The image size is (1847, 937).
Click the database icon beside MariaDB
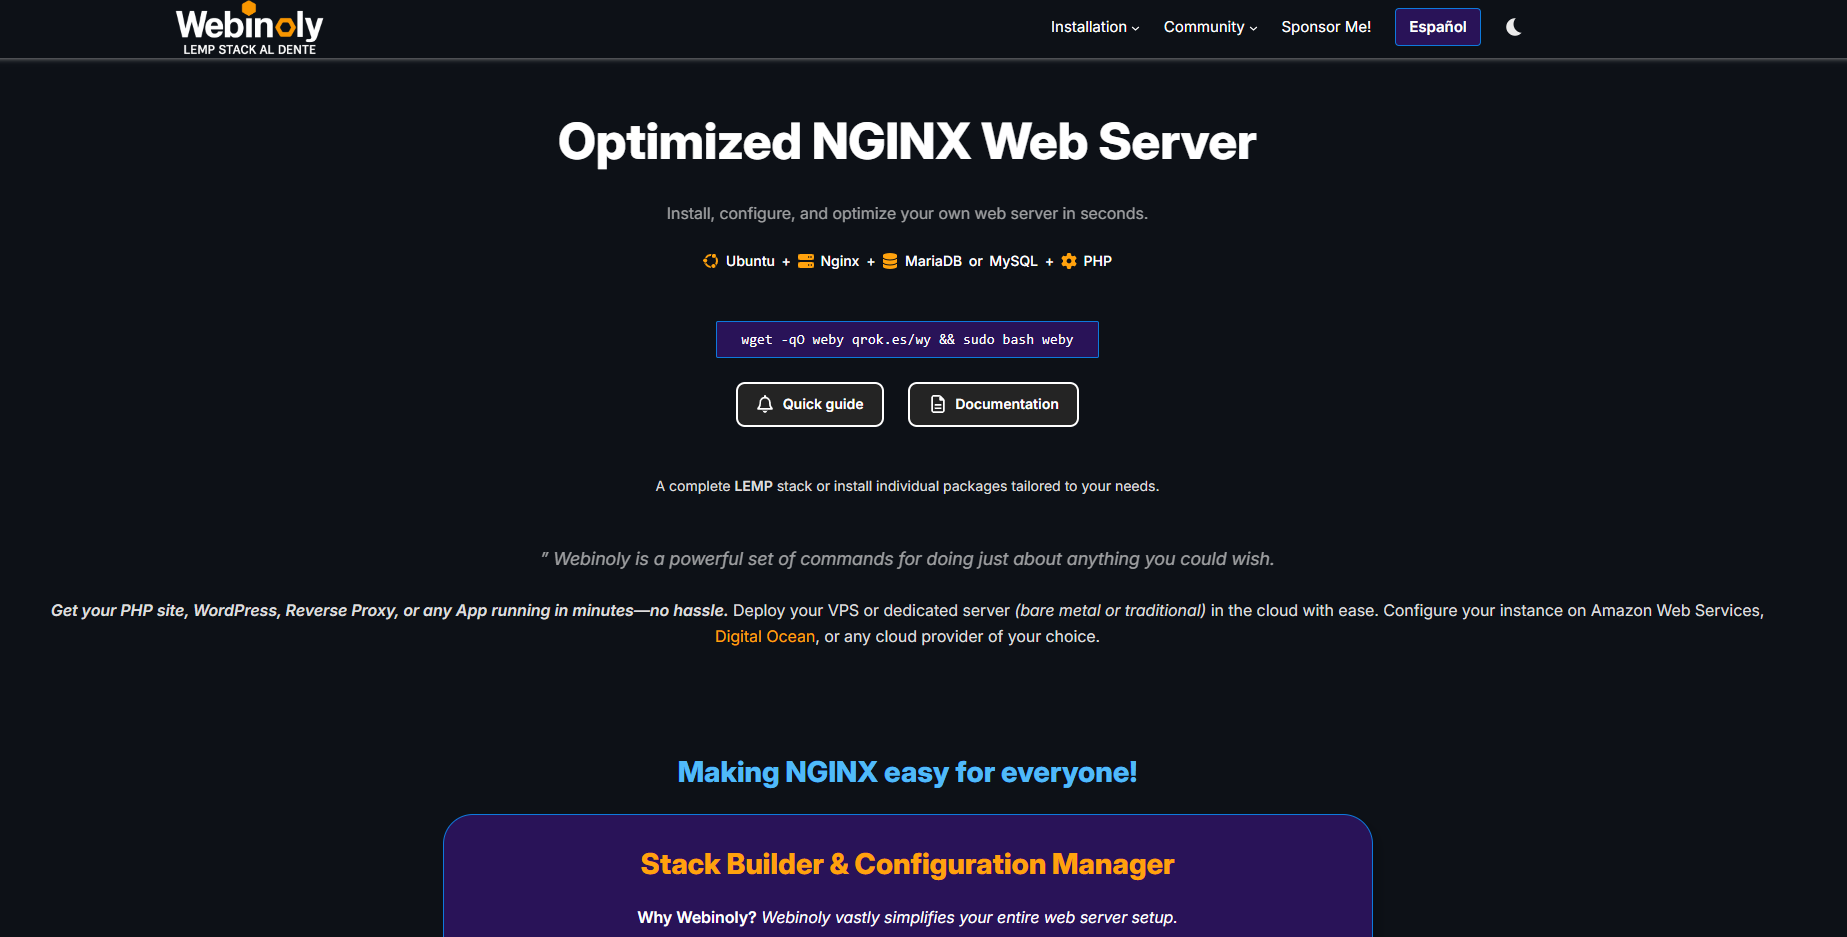pos(890,261)
